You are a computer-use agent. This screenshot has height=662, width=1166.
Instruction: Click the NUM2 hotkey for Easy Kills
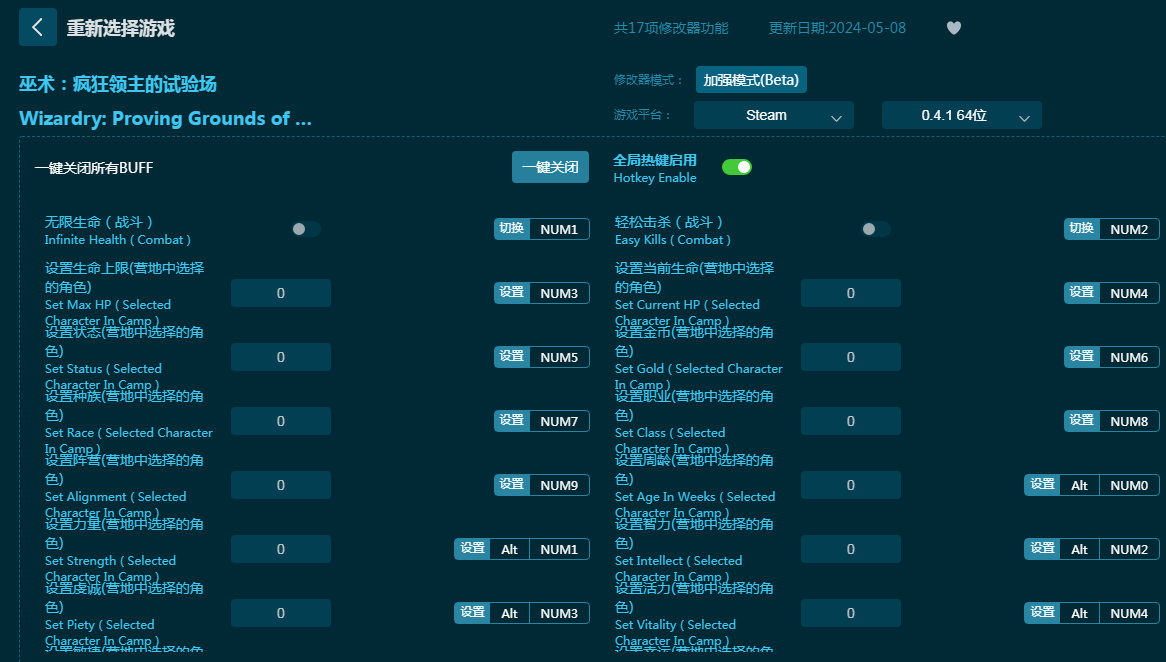coord(1129,229)
